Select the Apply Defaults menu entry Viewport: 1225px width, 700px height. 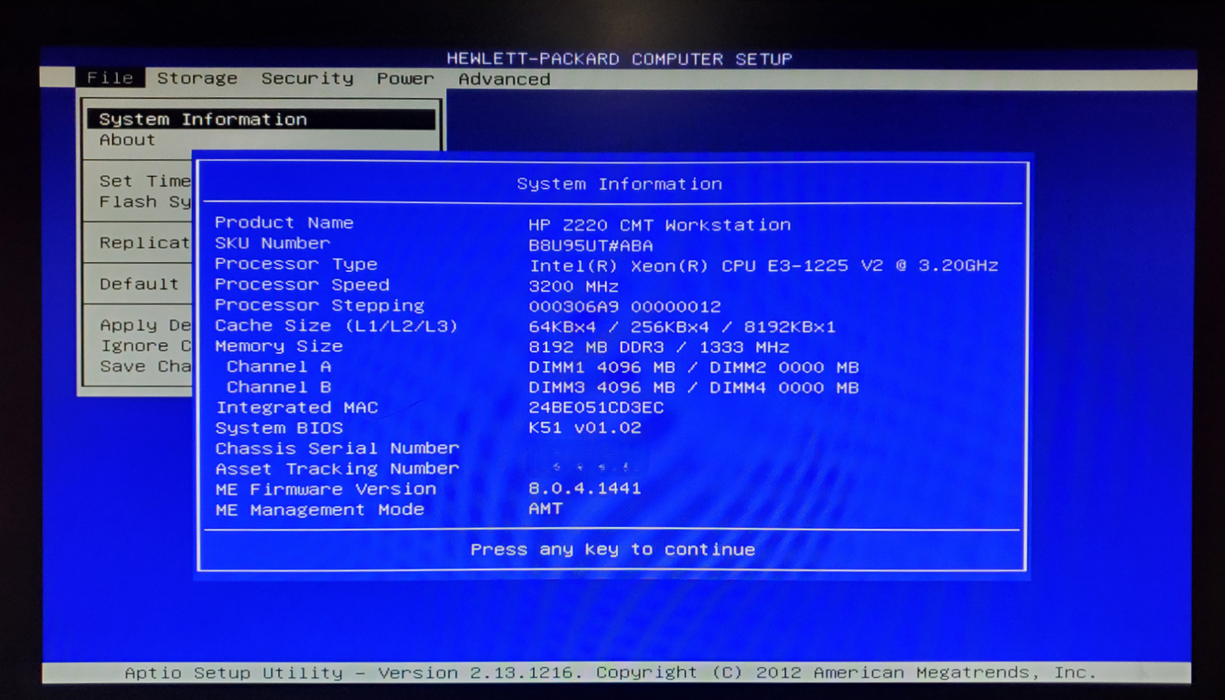click(x=144, y=325)
